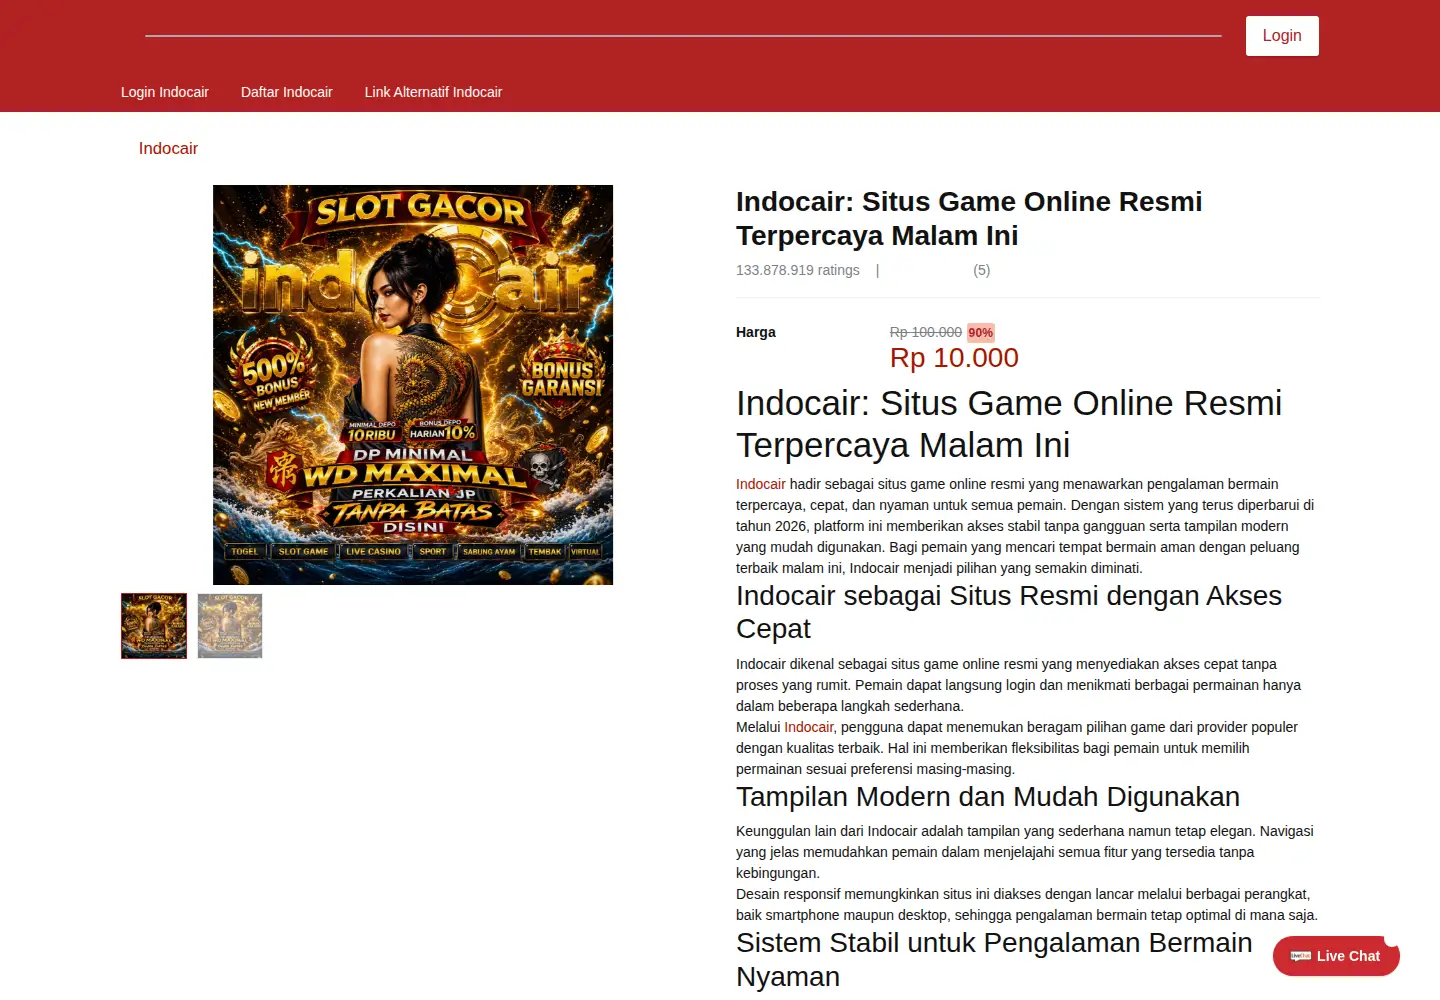The width and height of the screenshot is (1440, 1000).
Task: Click the struck-through Rp 100.000 price
Action: tap(926, 332)
